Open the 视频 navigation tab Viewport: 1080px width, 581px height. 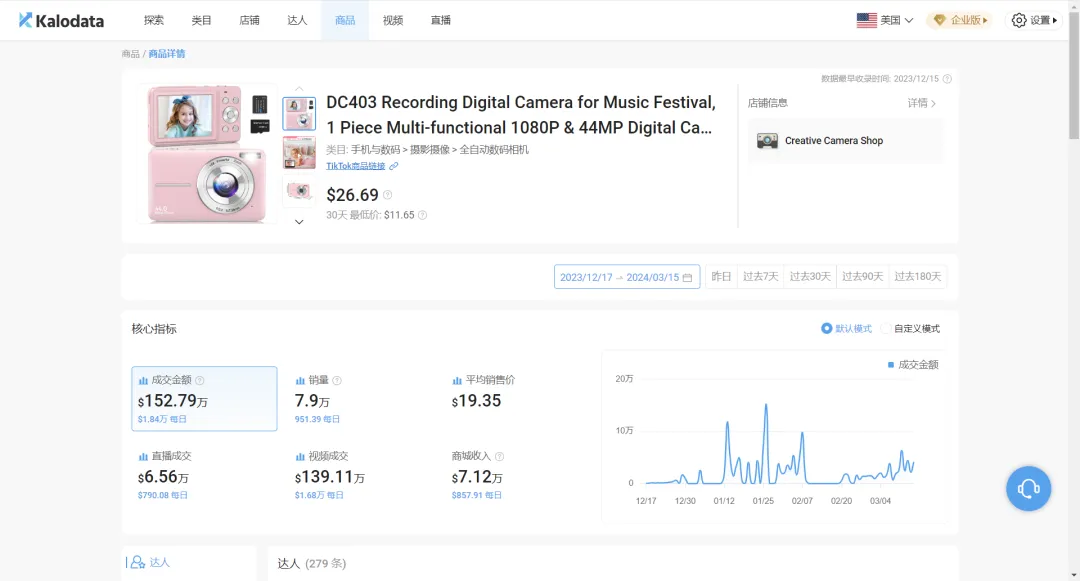[x=393, y=20]
